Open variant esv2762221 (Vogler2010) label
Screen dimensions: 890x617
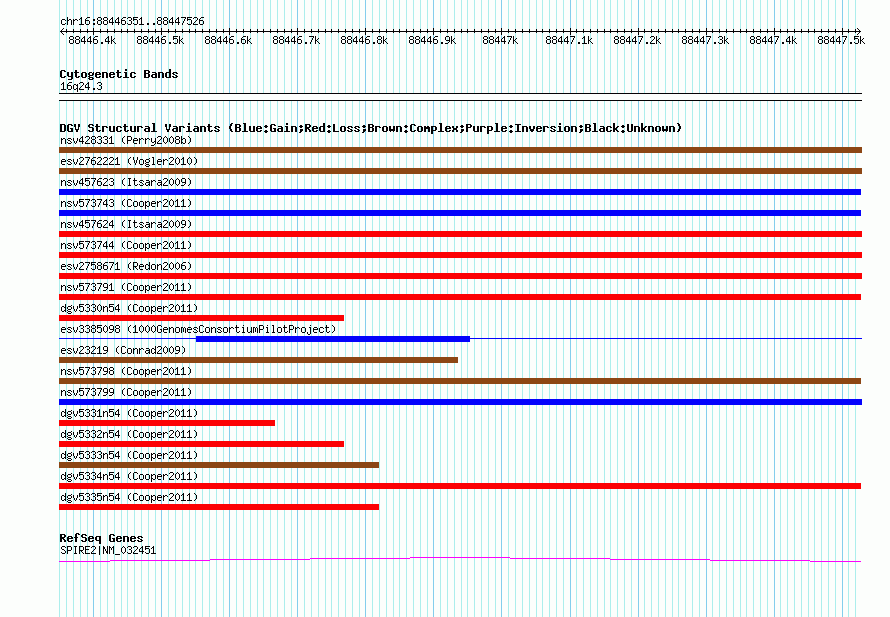tap(129, 161)
